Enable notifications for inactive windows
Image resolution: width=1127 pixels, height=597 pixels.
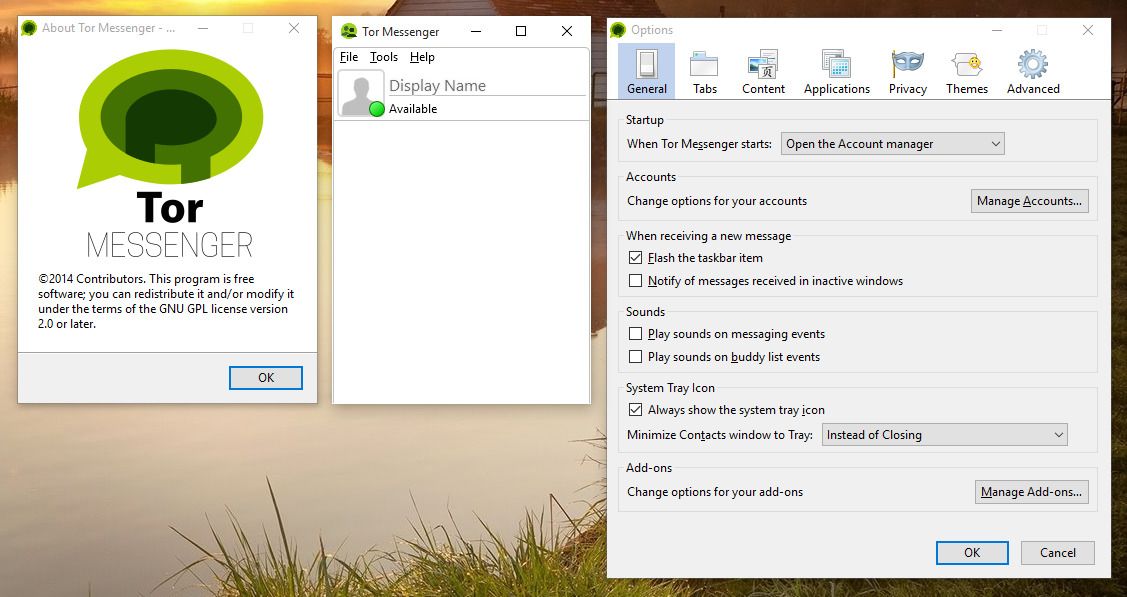[635, 280]
